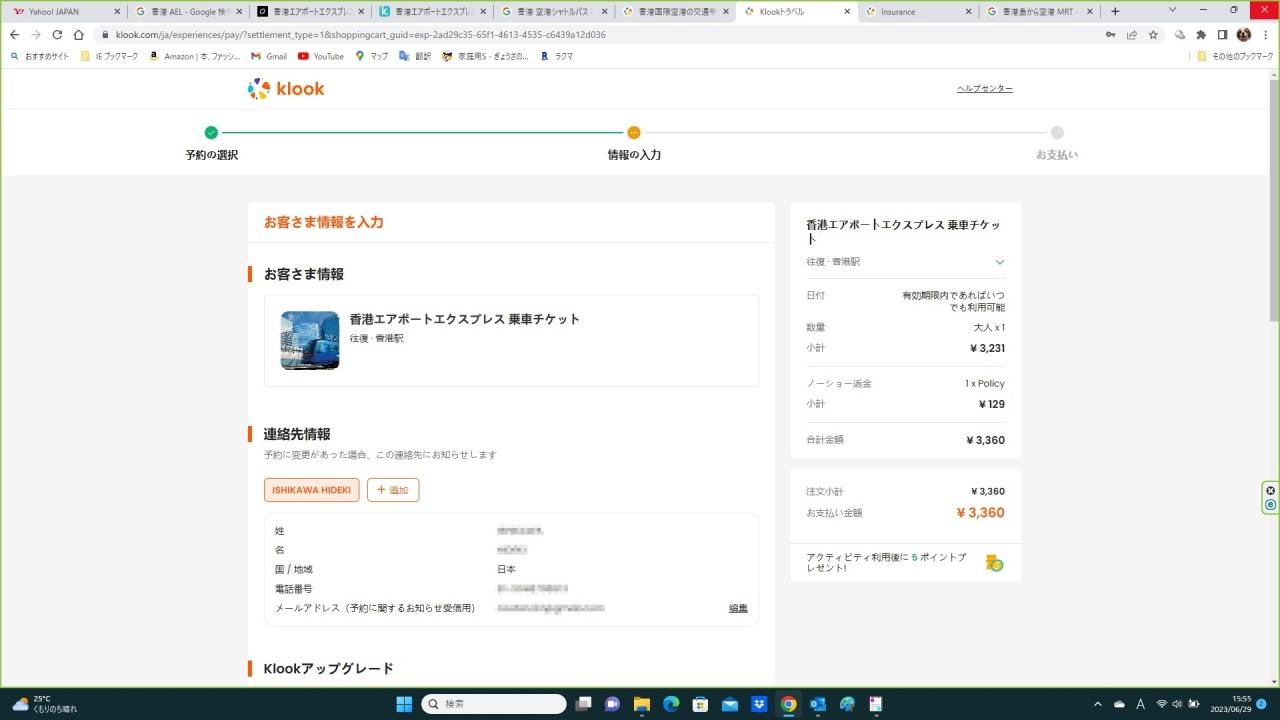1280x720 pixels.
Task: Open the YouTube bookmark
Action: (321, 56)
